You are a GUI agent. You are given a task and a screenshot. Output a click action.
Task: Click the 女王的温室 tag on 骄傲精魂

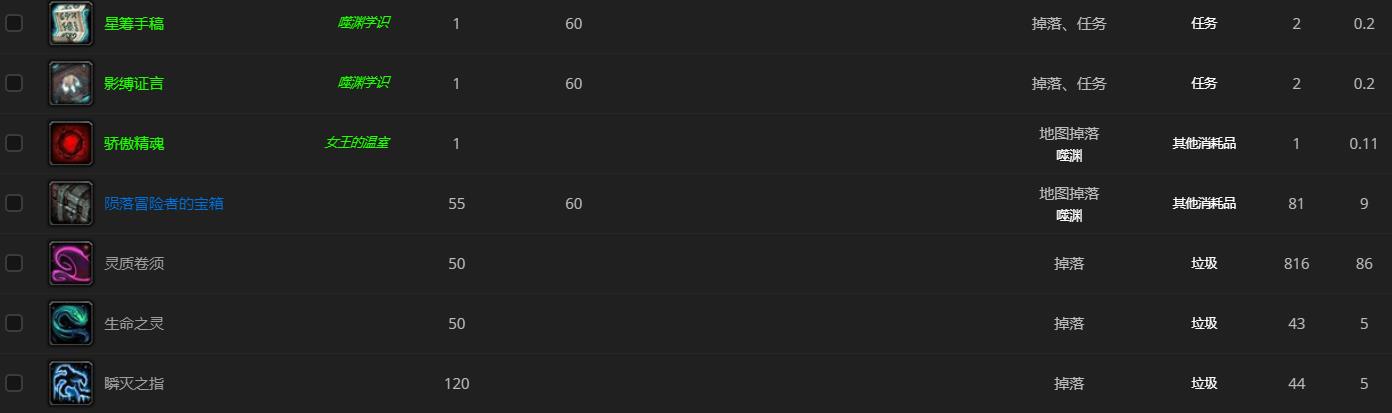[x=357, y=143]
